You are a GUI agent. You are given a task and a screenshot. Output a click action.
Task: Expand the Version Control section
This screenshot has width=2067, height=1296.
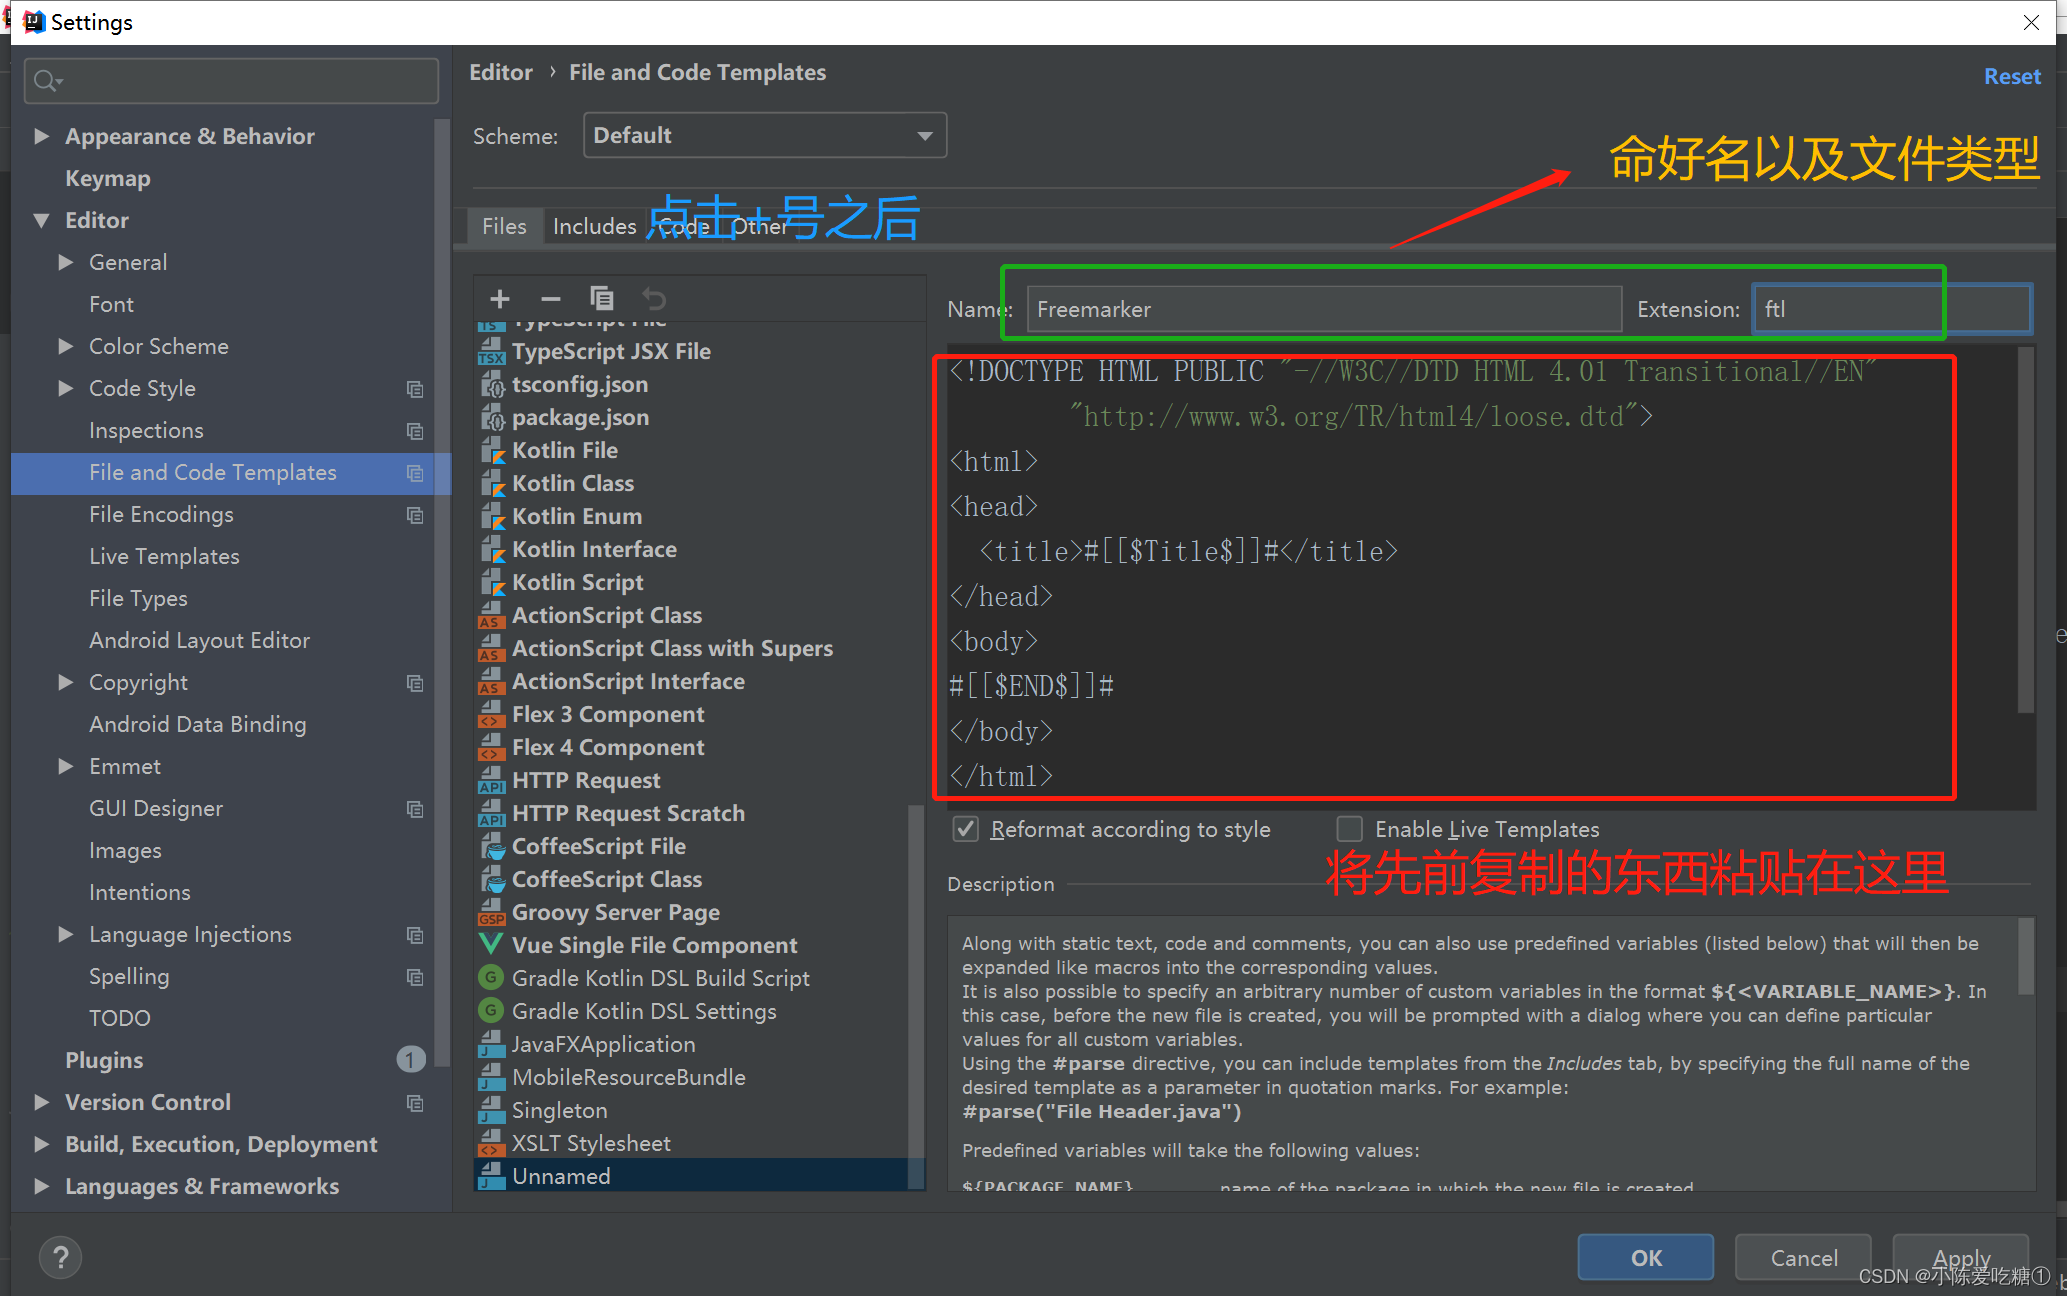point(41,1102)
